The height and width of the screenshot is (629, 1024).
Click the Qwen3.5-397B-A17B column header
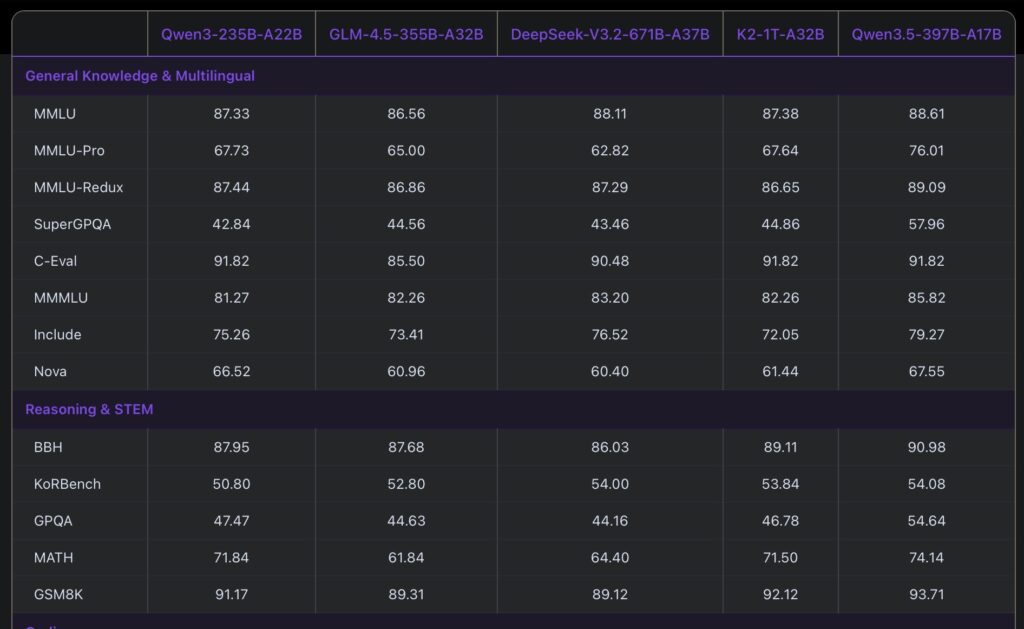tap(926, 34)
